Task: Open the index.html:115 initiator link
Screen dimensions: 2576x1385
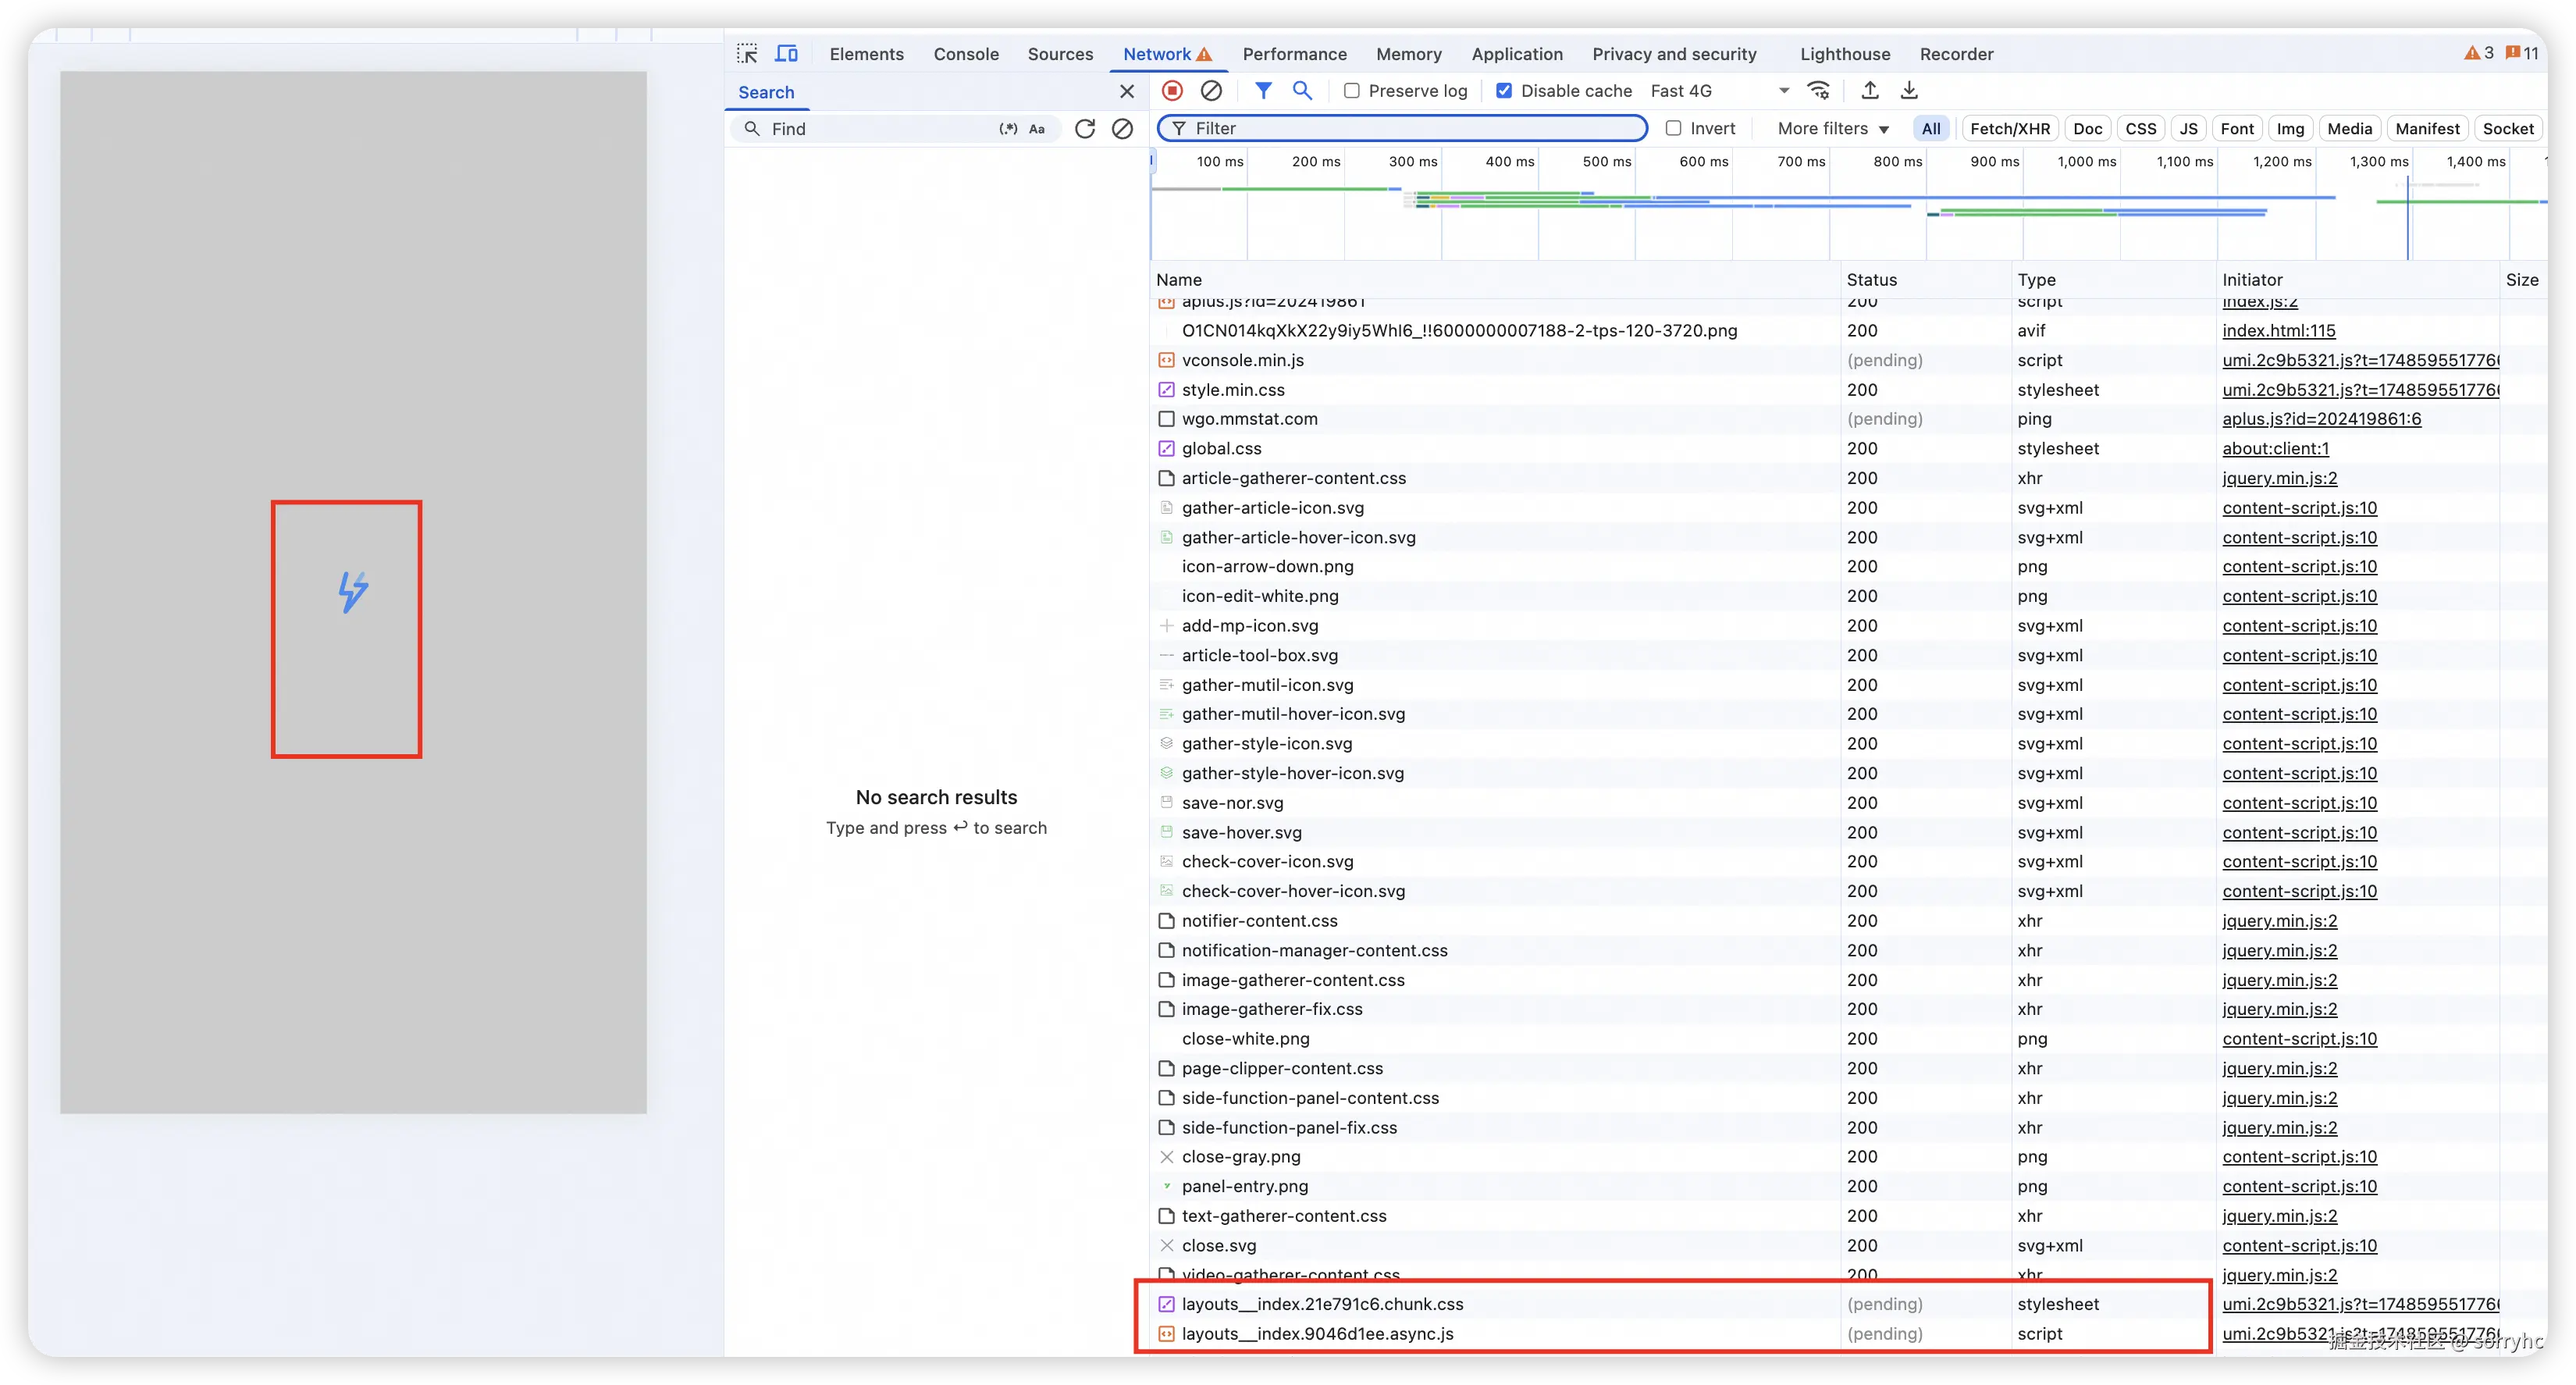Action: click(2278, 331)
